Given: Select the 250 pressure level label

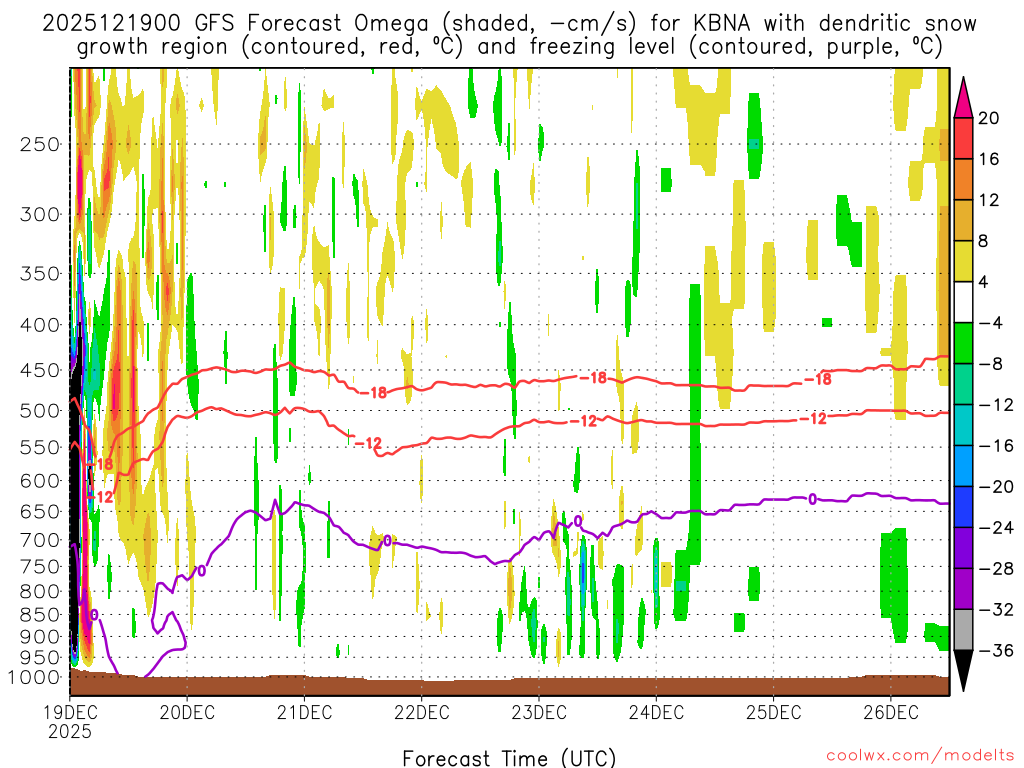Looking at the screenshot, I should pyautogui.click(x=40, y=144).
